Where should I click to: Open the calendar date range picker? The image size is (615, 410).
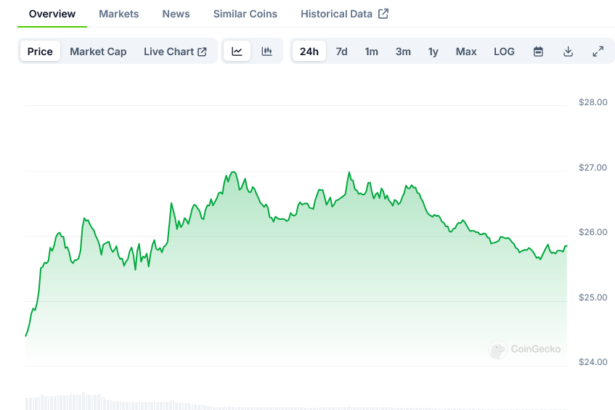538,52
